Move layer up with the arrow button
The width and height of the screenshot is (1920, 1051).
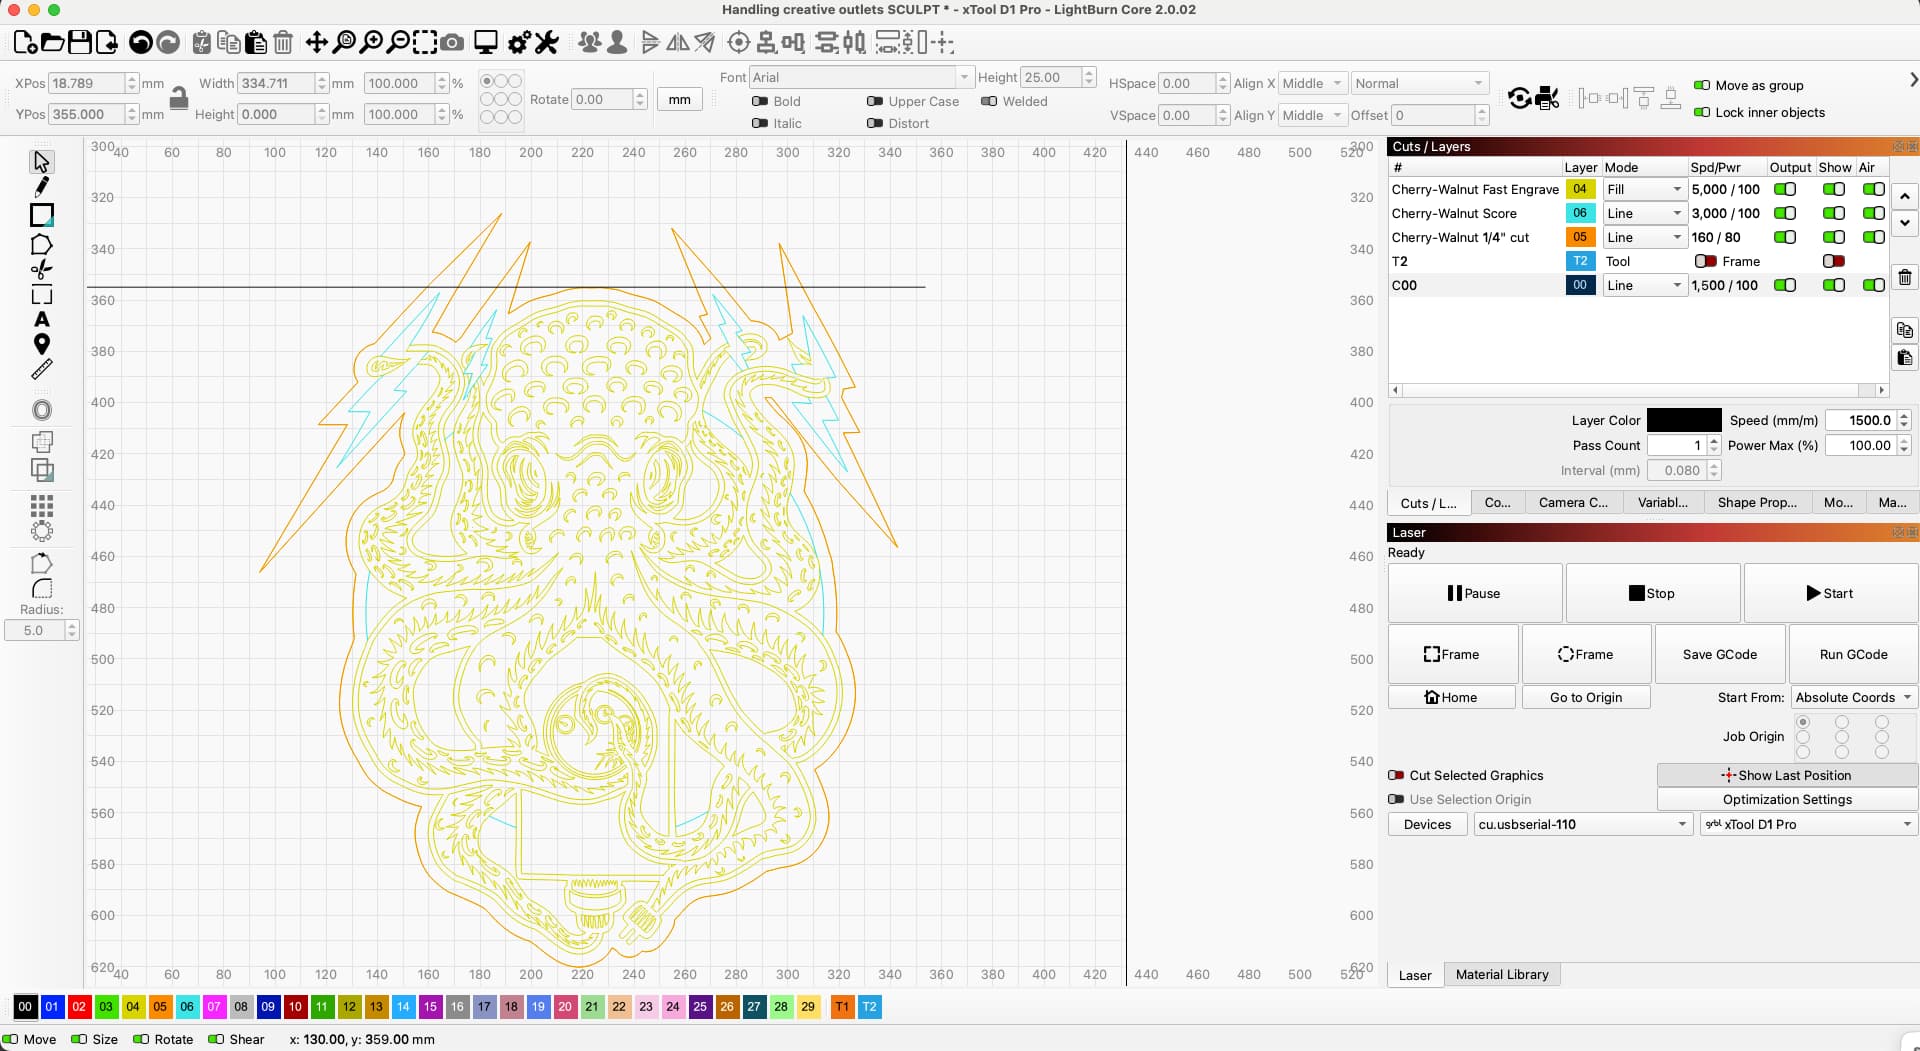click(1905, 197)
